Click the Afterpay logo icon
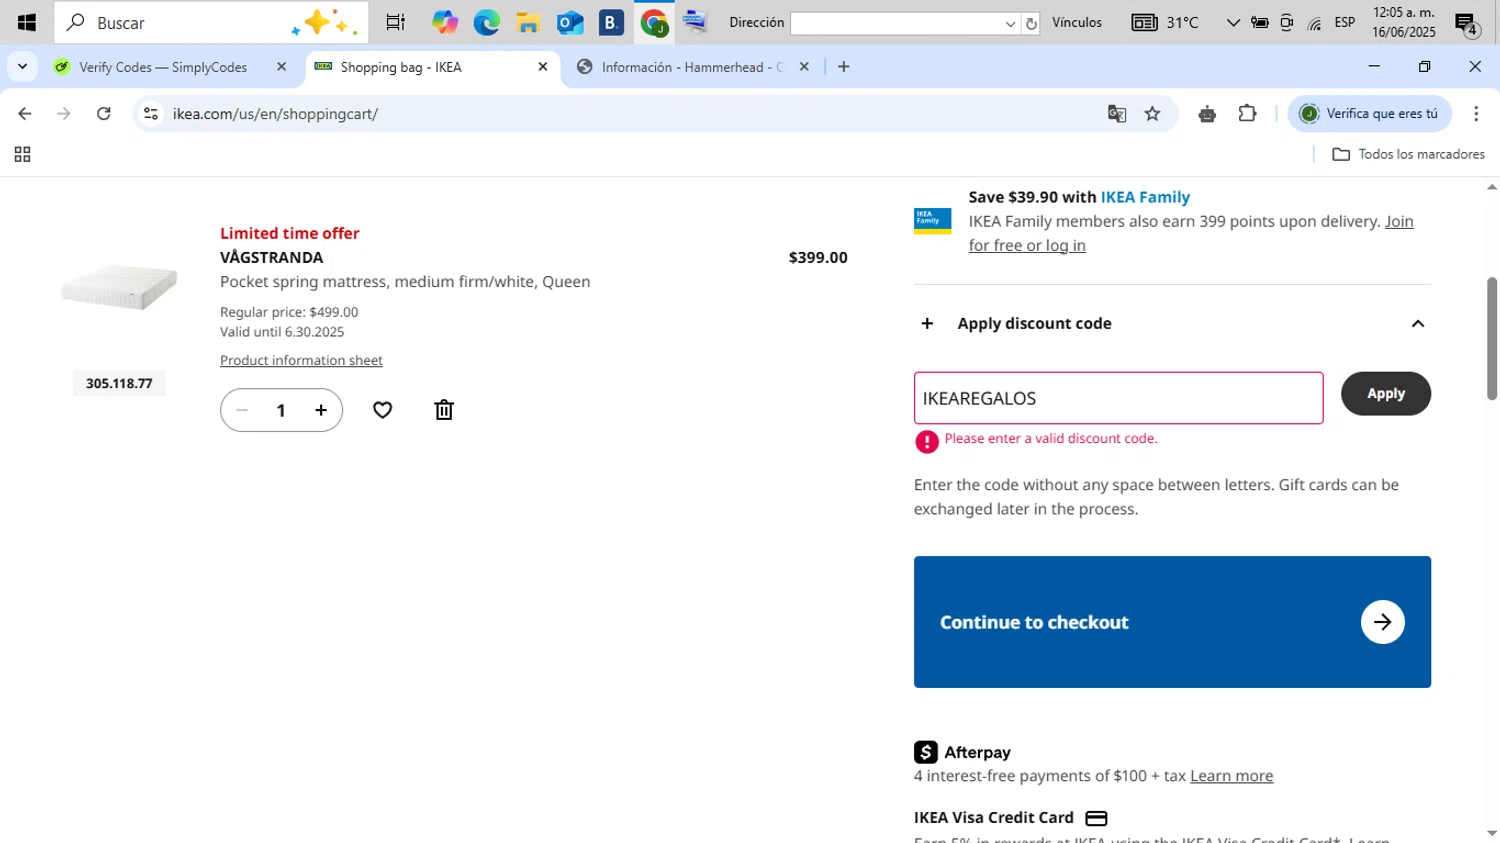The image size is (1500, 843). (926, 752)
